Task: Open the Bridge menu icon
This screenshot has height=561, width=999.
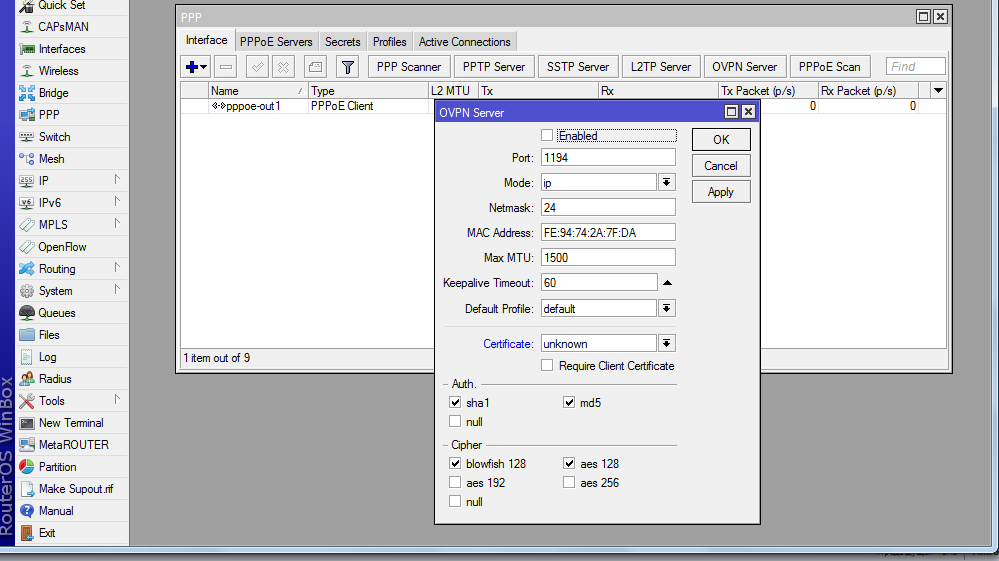Action: coord(27,93)
